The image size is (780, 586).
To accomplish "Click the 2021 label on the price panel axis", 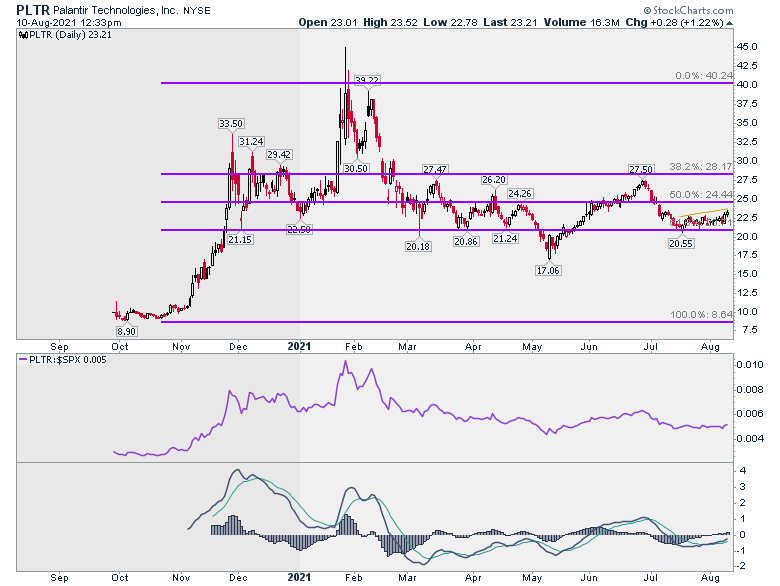I will click(x=299, y=347).
